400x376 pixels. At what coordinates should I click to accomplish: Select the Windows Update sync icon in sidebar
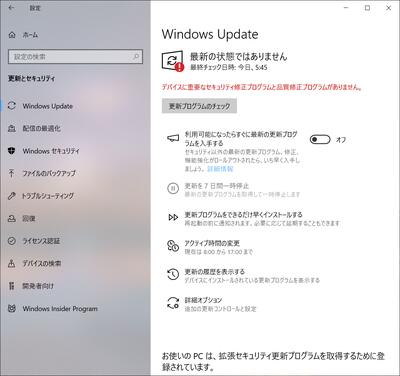click(x=12, y=106)
